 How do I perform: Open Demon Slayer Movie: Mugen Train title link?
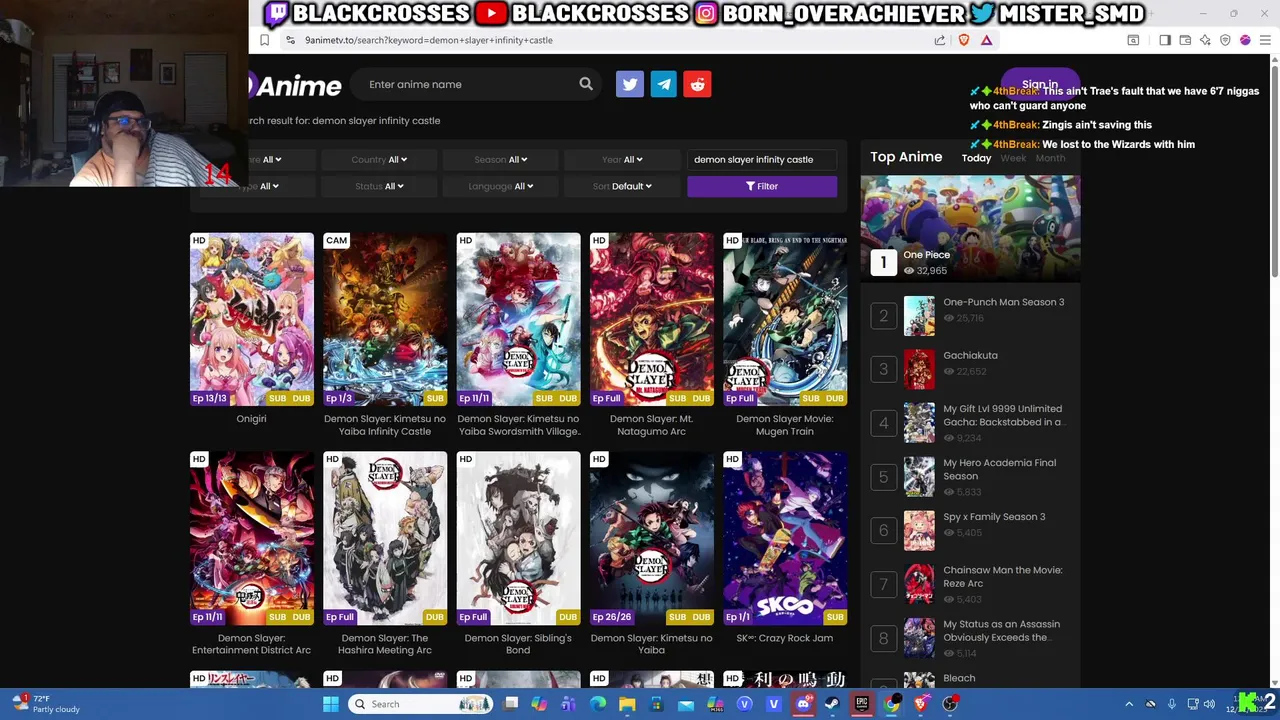pos(785,425)
